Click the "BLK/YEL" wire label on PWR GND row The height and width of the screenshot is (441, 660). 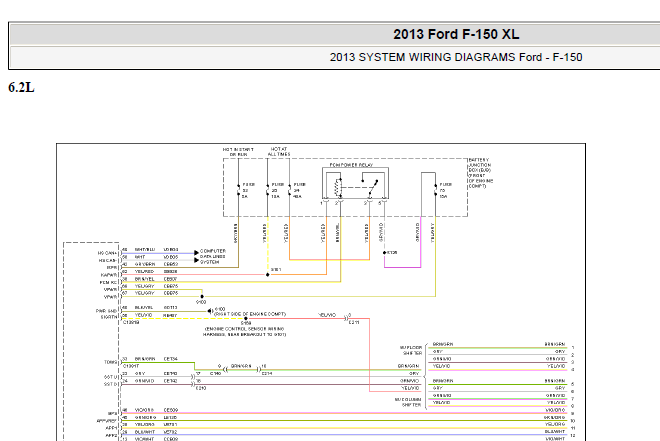pos(144,308)
